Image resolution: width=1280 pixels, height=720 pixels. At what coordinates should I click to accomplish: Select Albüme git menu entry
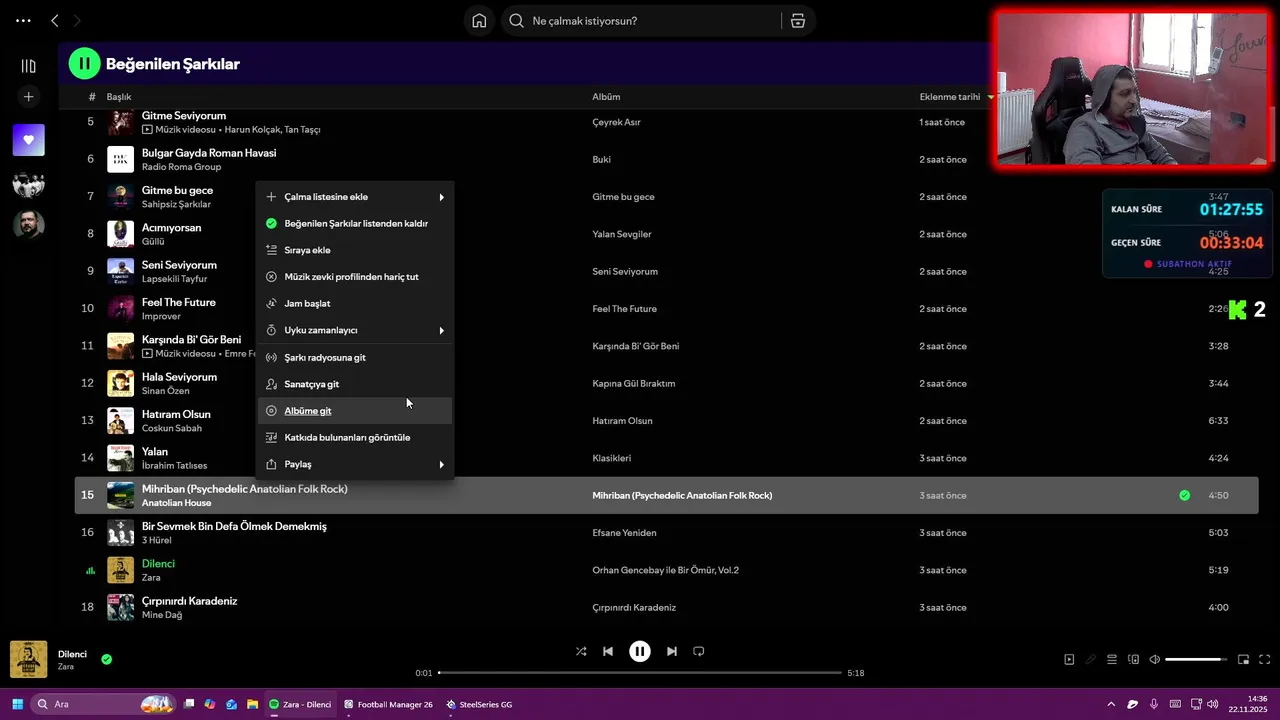[x=355, y=411]
